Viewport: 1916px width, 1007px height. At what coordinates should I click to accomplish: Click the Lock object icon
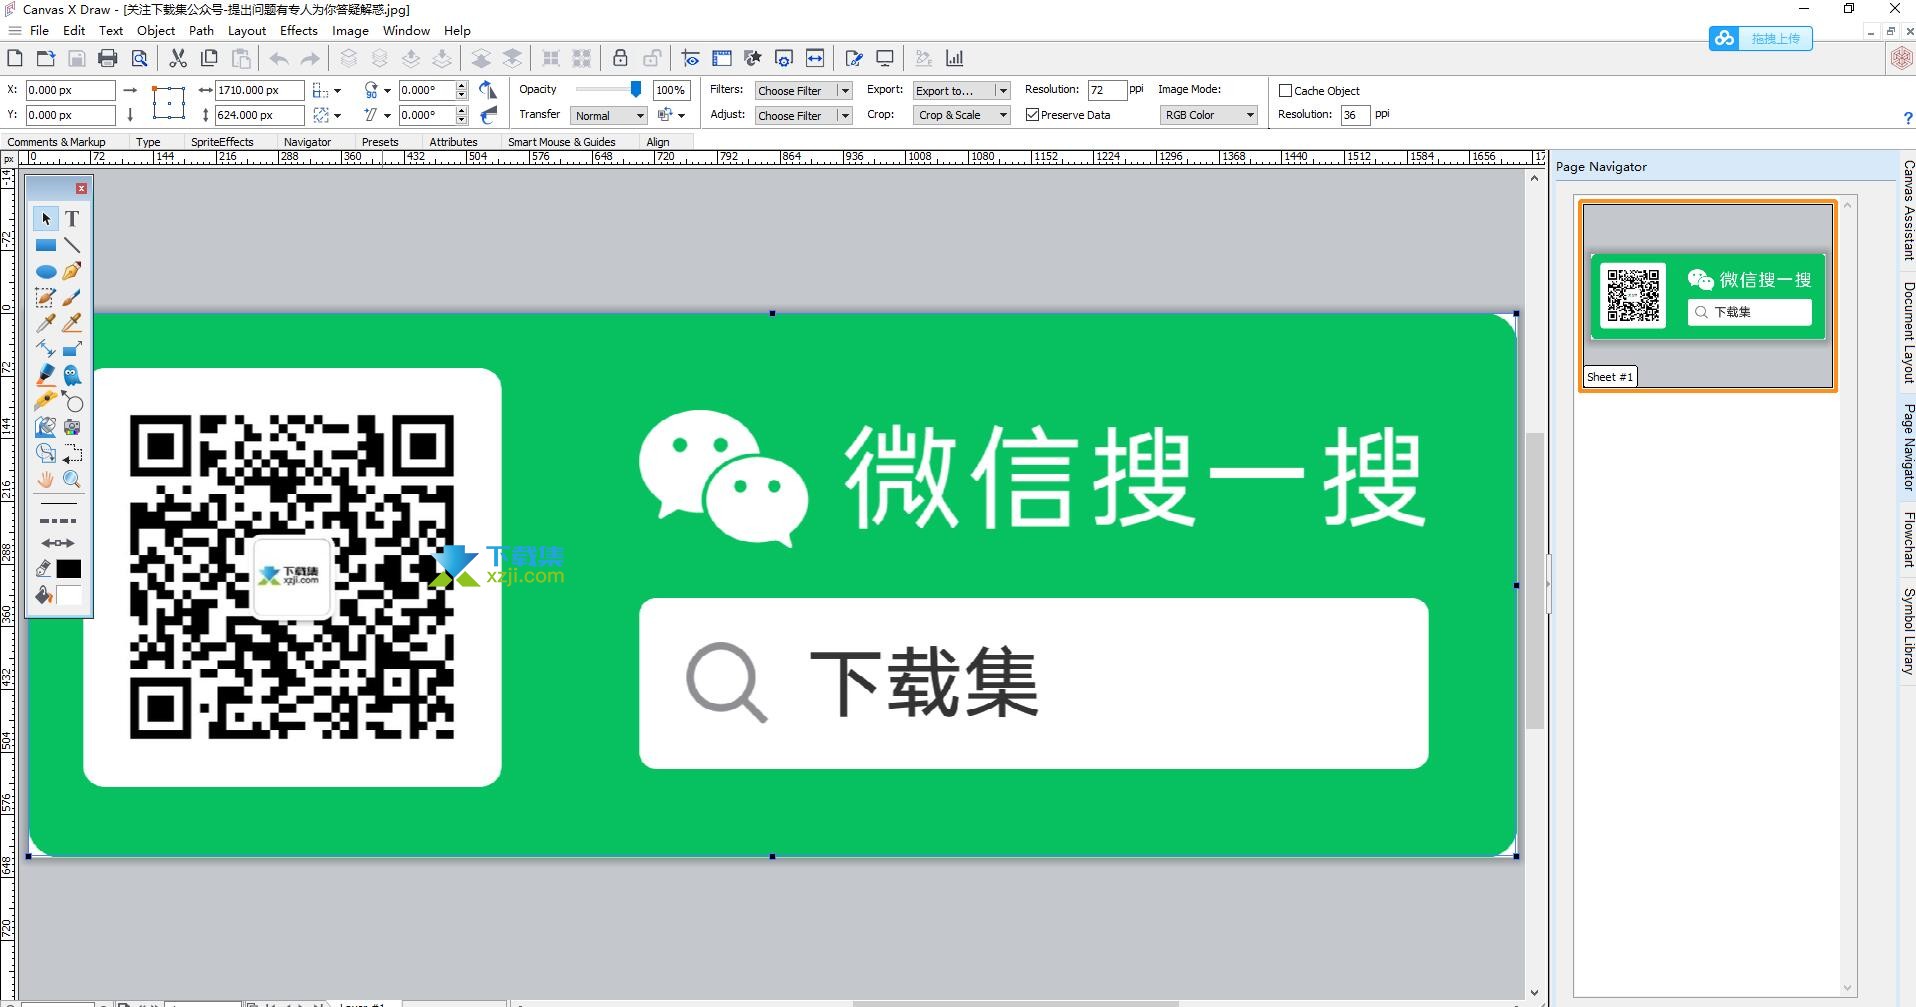pyautogui.click(x=620, y=58)
